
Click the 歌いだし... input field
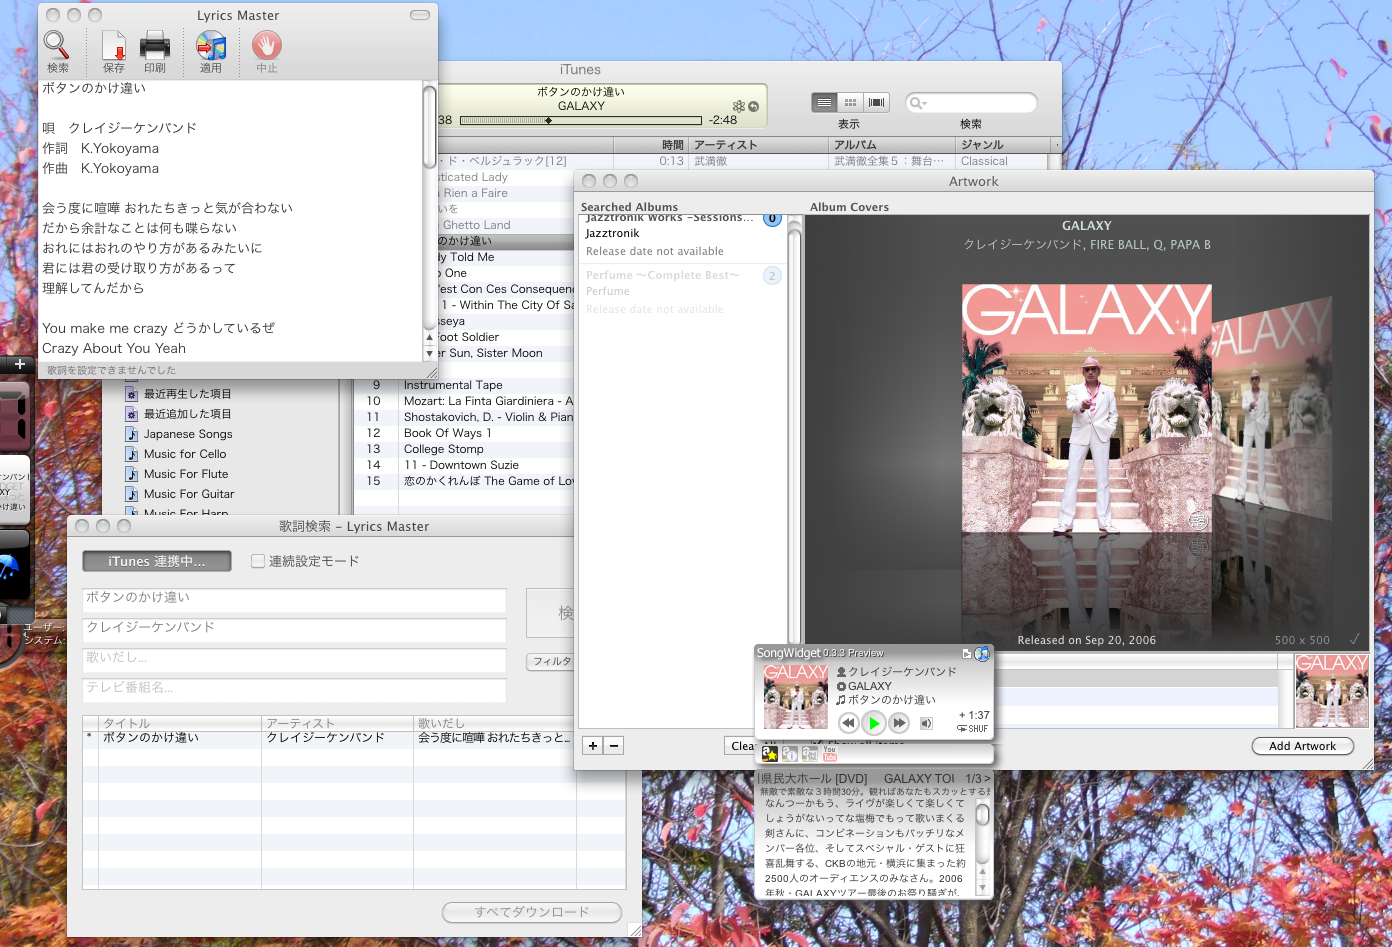click(x=294, y=659)
